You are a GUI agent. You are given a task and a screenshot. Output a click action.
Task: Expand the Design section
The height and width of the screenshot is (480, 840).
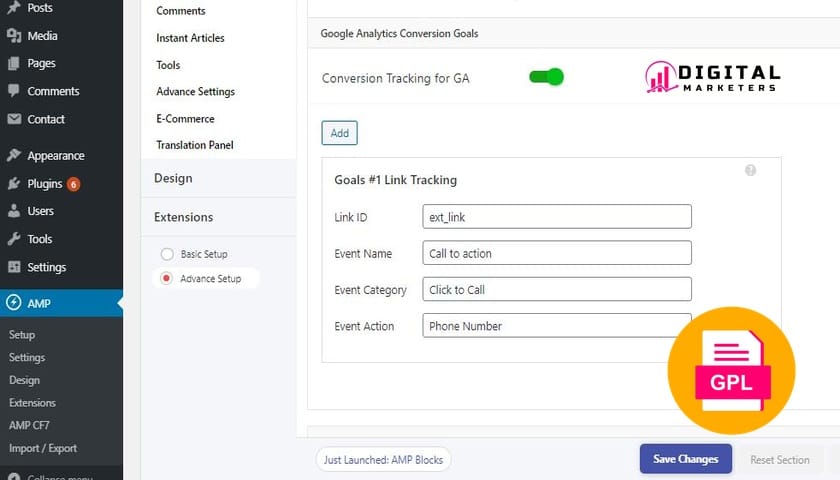click(173, 178)
